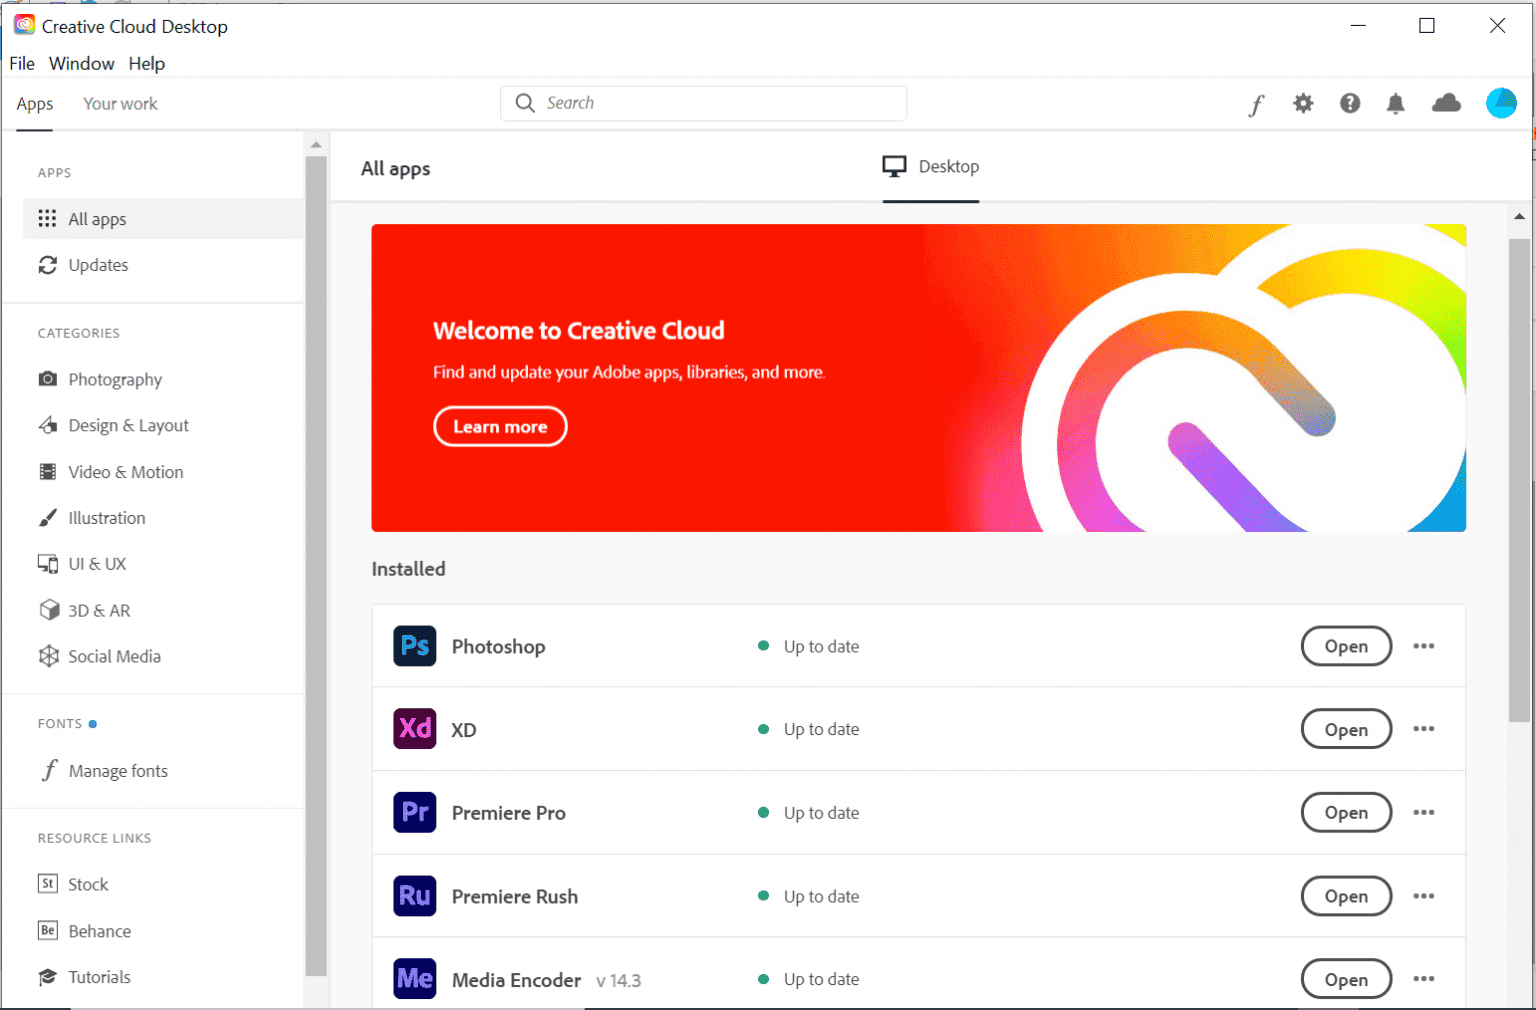Open the three-dot menu for Media Encoder
The height and width of the screenshot is (1010, 1536).
1424,979
